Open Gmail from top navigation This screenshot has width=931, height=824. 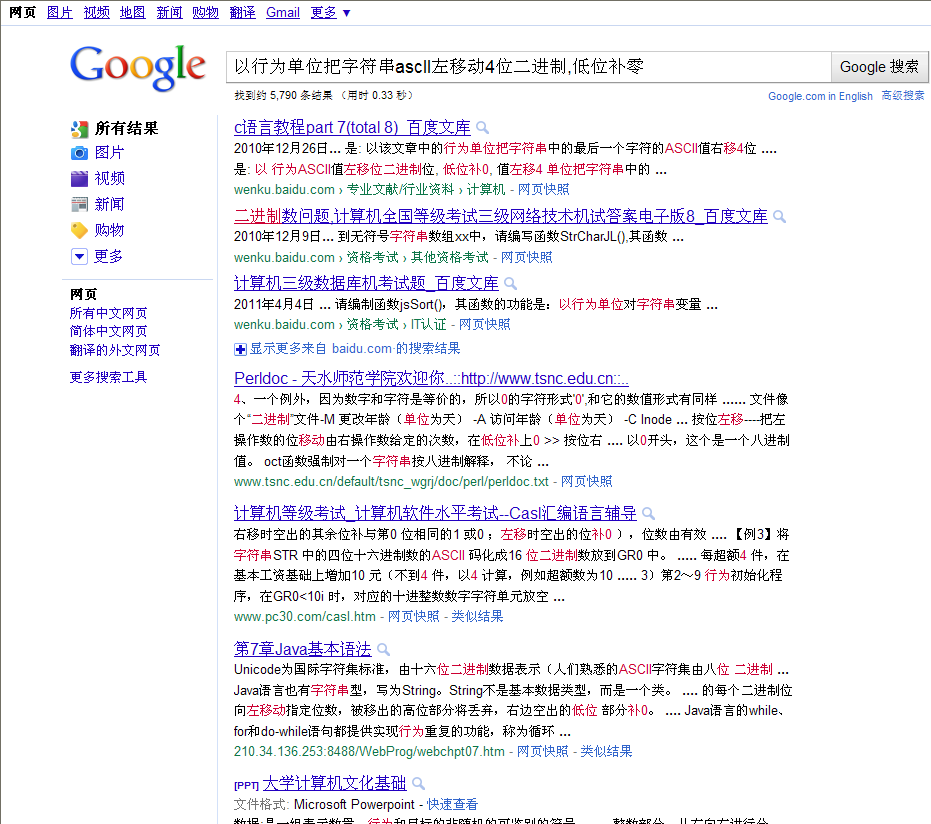click(283, 12)
